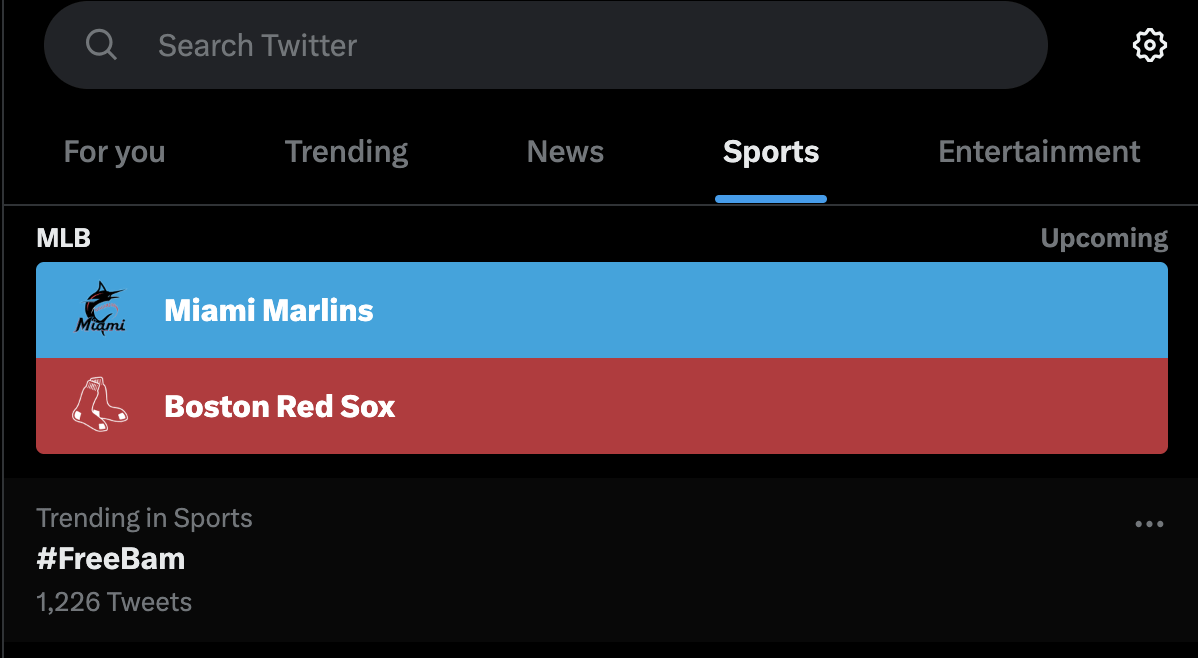Open the #FreeBam trending hashtag

pos(111,559)
